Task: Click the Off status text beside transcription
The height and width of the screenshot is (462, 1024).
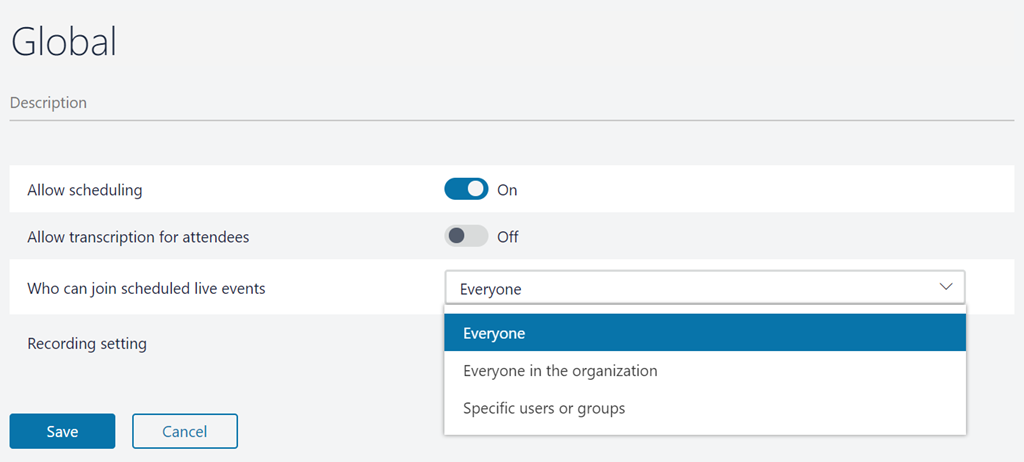Action: pos(508,238)
